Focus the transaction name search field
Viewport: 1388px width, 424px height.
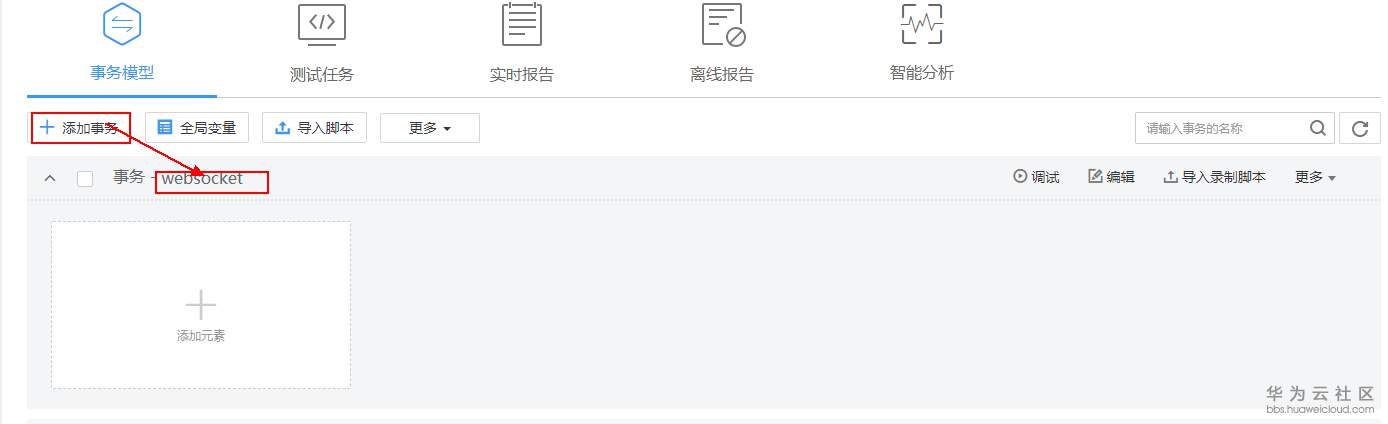(x=1223, y=128)
